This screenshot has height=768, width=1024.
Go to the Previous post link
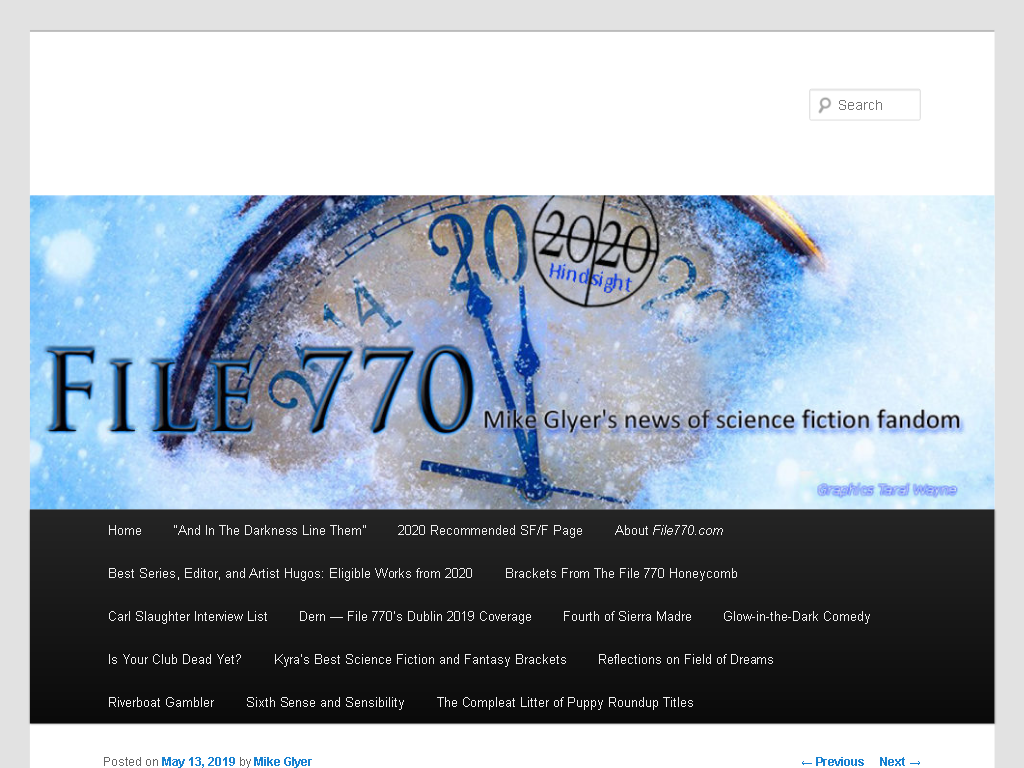coord(833,761)
